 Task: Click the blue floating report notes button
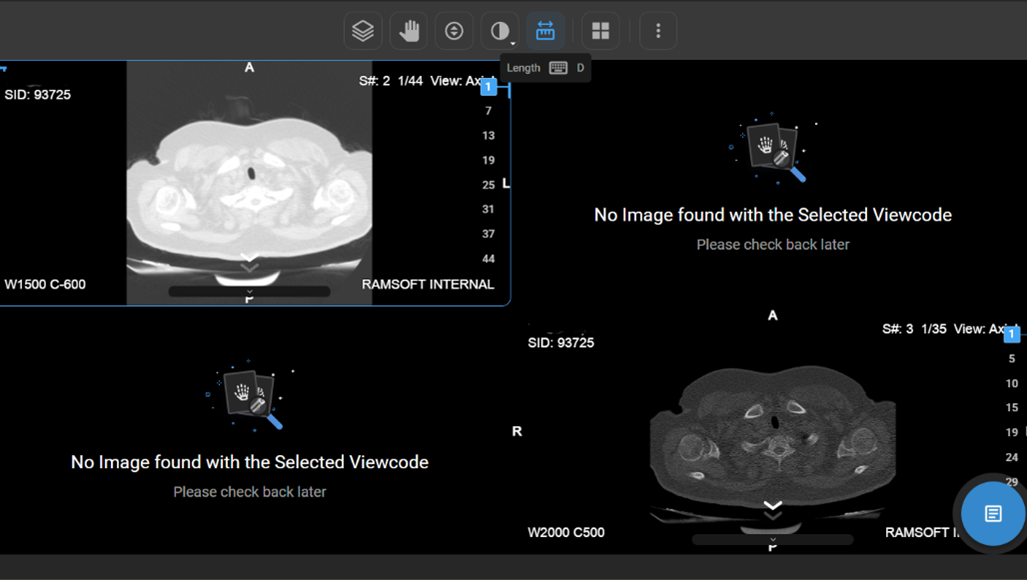pos(992,513)
